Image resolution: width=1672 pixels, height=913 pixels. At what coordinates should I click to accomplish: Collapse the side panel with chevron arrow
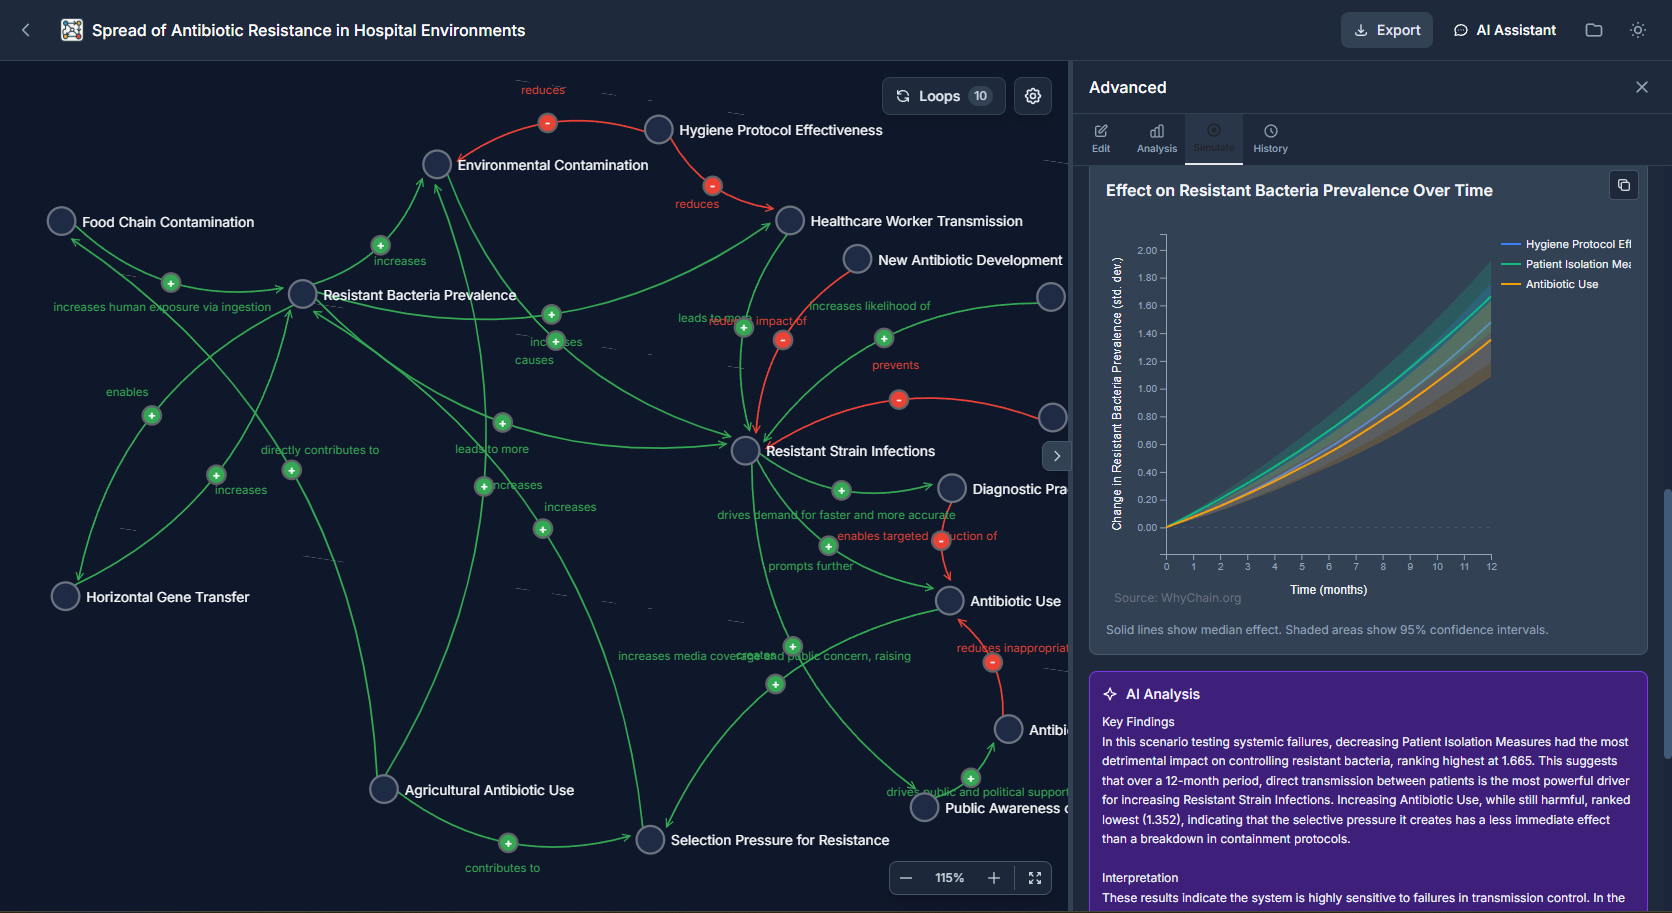[x=1057, y=456]
